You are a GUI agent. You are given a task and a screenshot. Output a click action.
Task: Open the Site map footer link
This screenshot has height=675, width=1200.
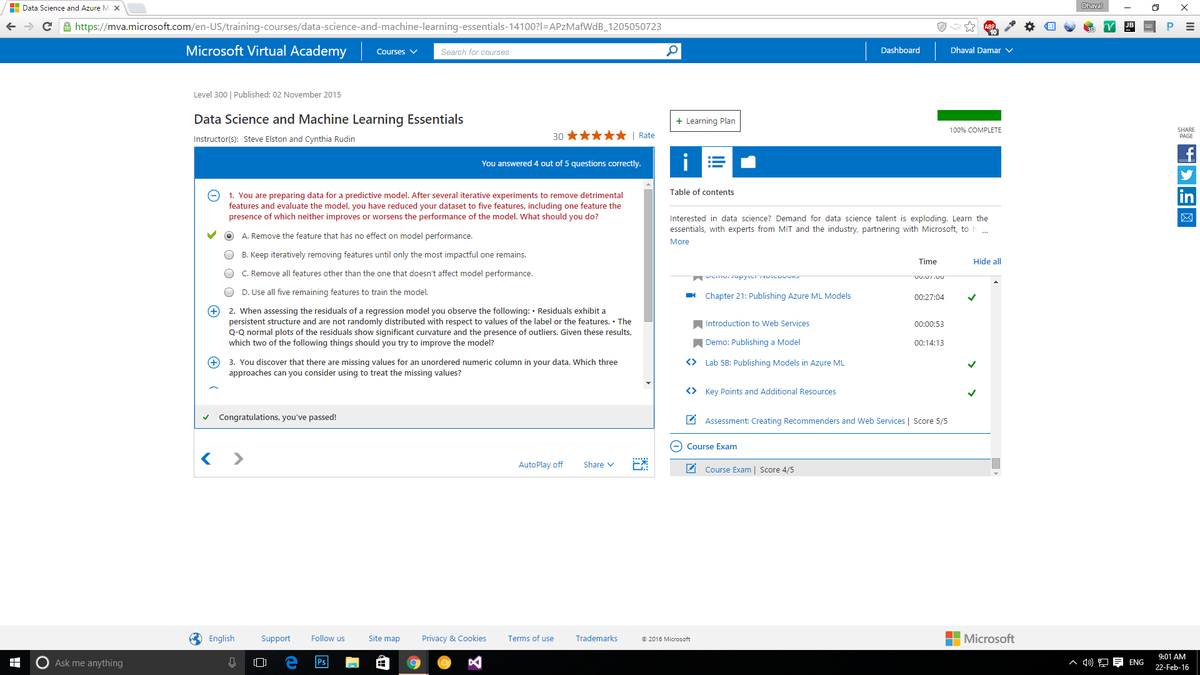tap(384, 638)
